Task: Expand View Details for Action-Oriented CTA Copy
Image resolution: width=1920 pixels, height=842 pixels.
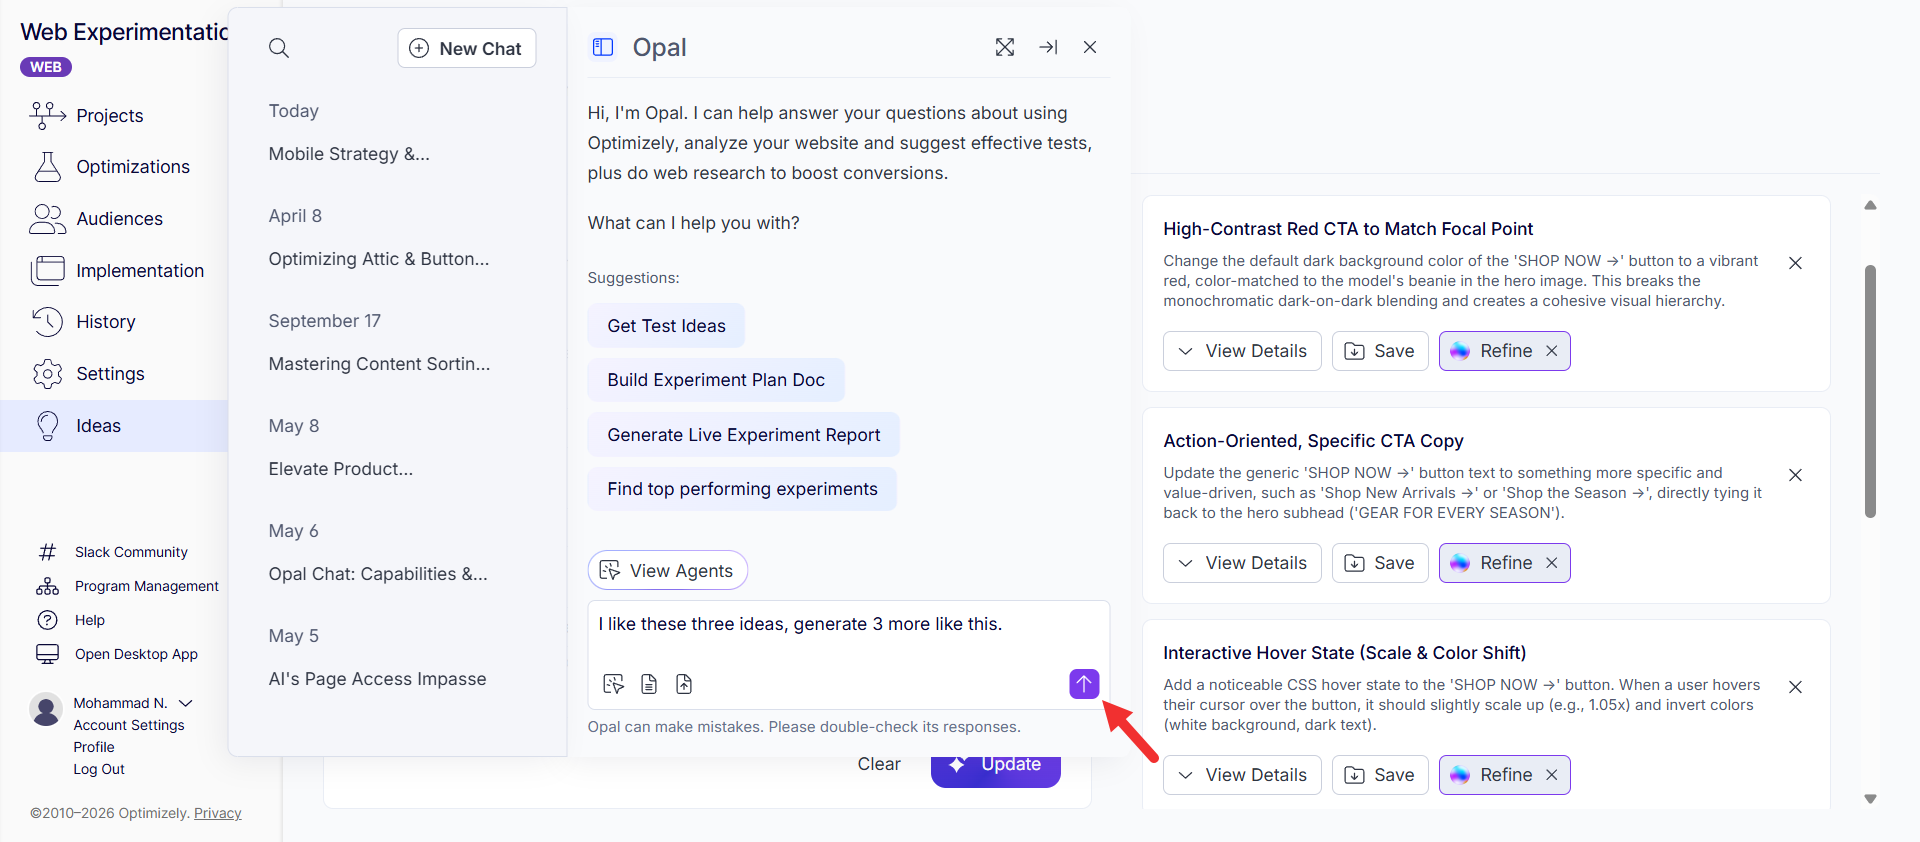Action: coord(1242,563)
